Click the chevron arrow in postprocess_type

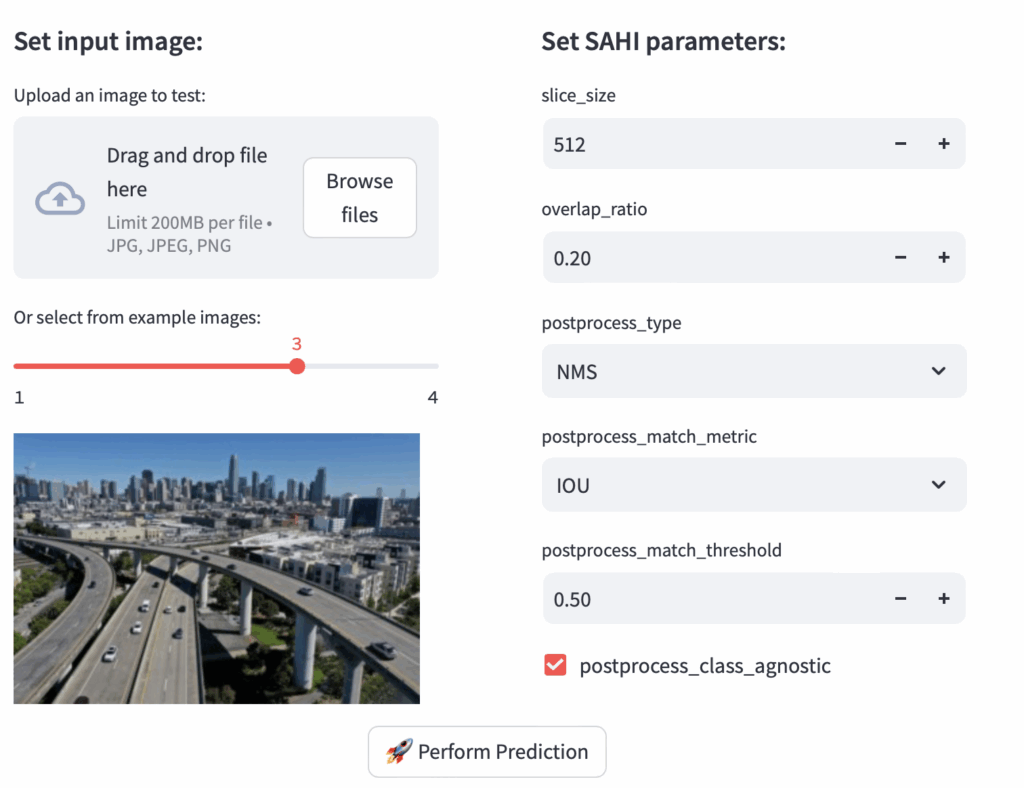[938, 372]
